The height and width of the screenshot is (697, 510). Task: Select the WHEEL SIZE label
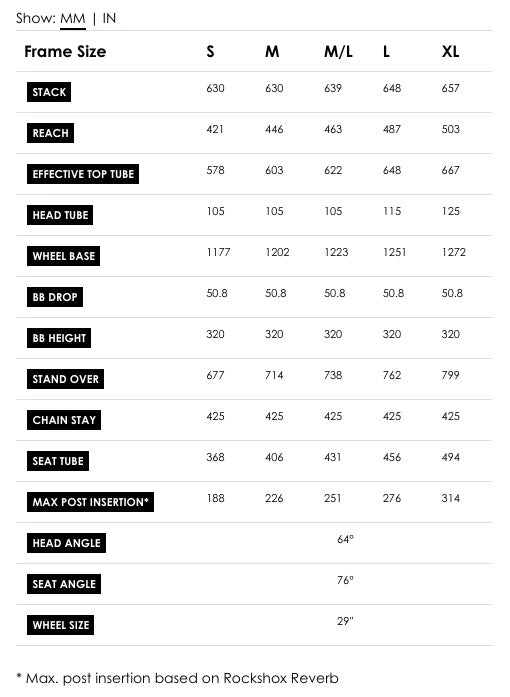click(60, 625)
